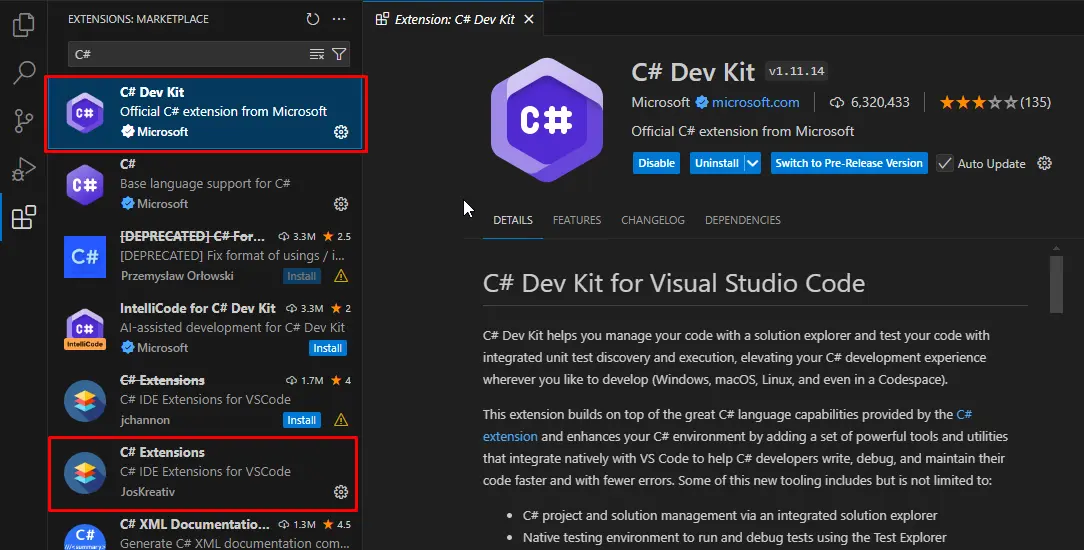Open the Explorer view in activity bar

(x=24, y=25)
